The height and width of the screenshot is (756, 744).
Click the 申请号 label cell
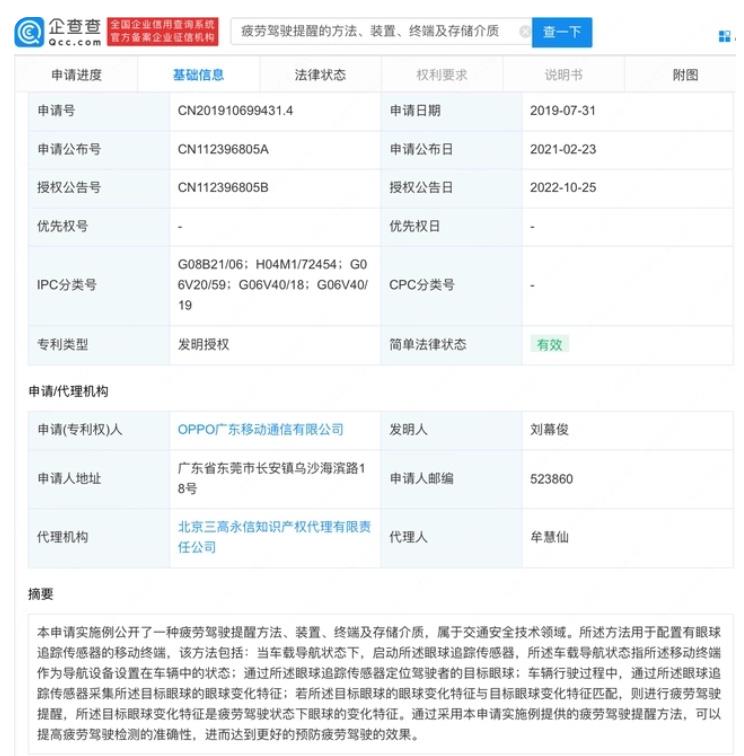tap(99, 111)
